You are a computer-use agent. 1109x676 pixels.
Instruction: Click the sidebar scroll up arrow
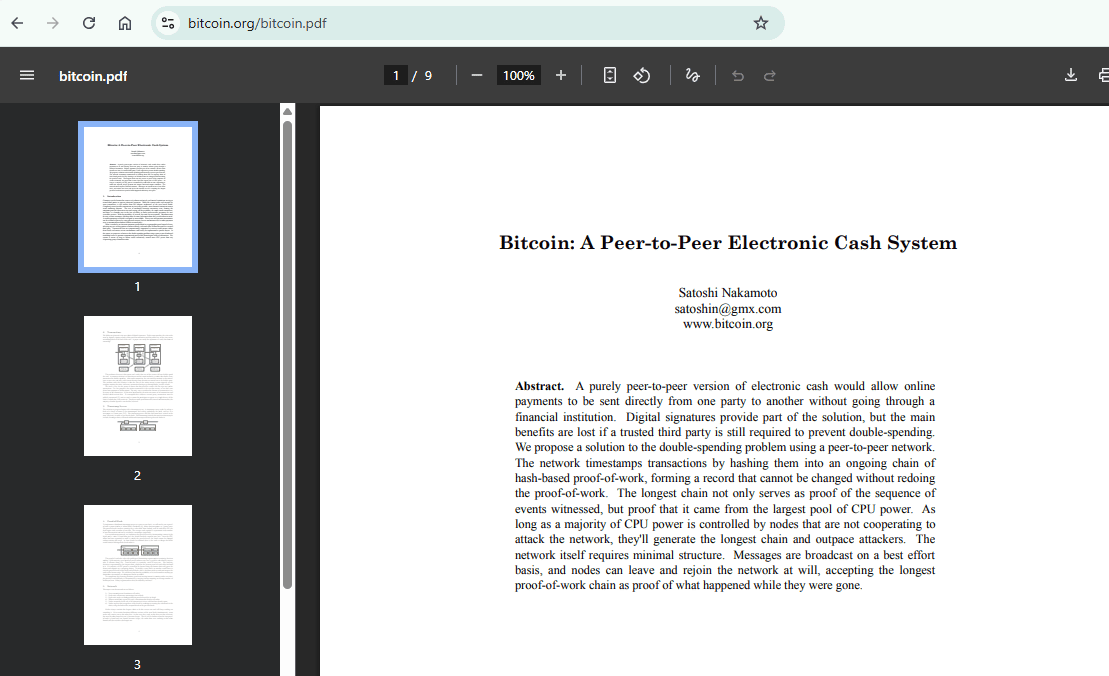pyautogui.click(x=287, y=112)
